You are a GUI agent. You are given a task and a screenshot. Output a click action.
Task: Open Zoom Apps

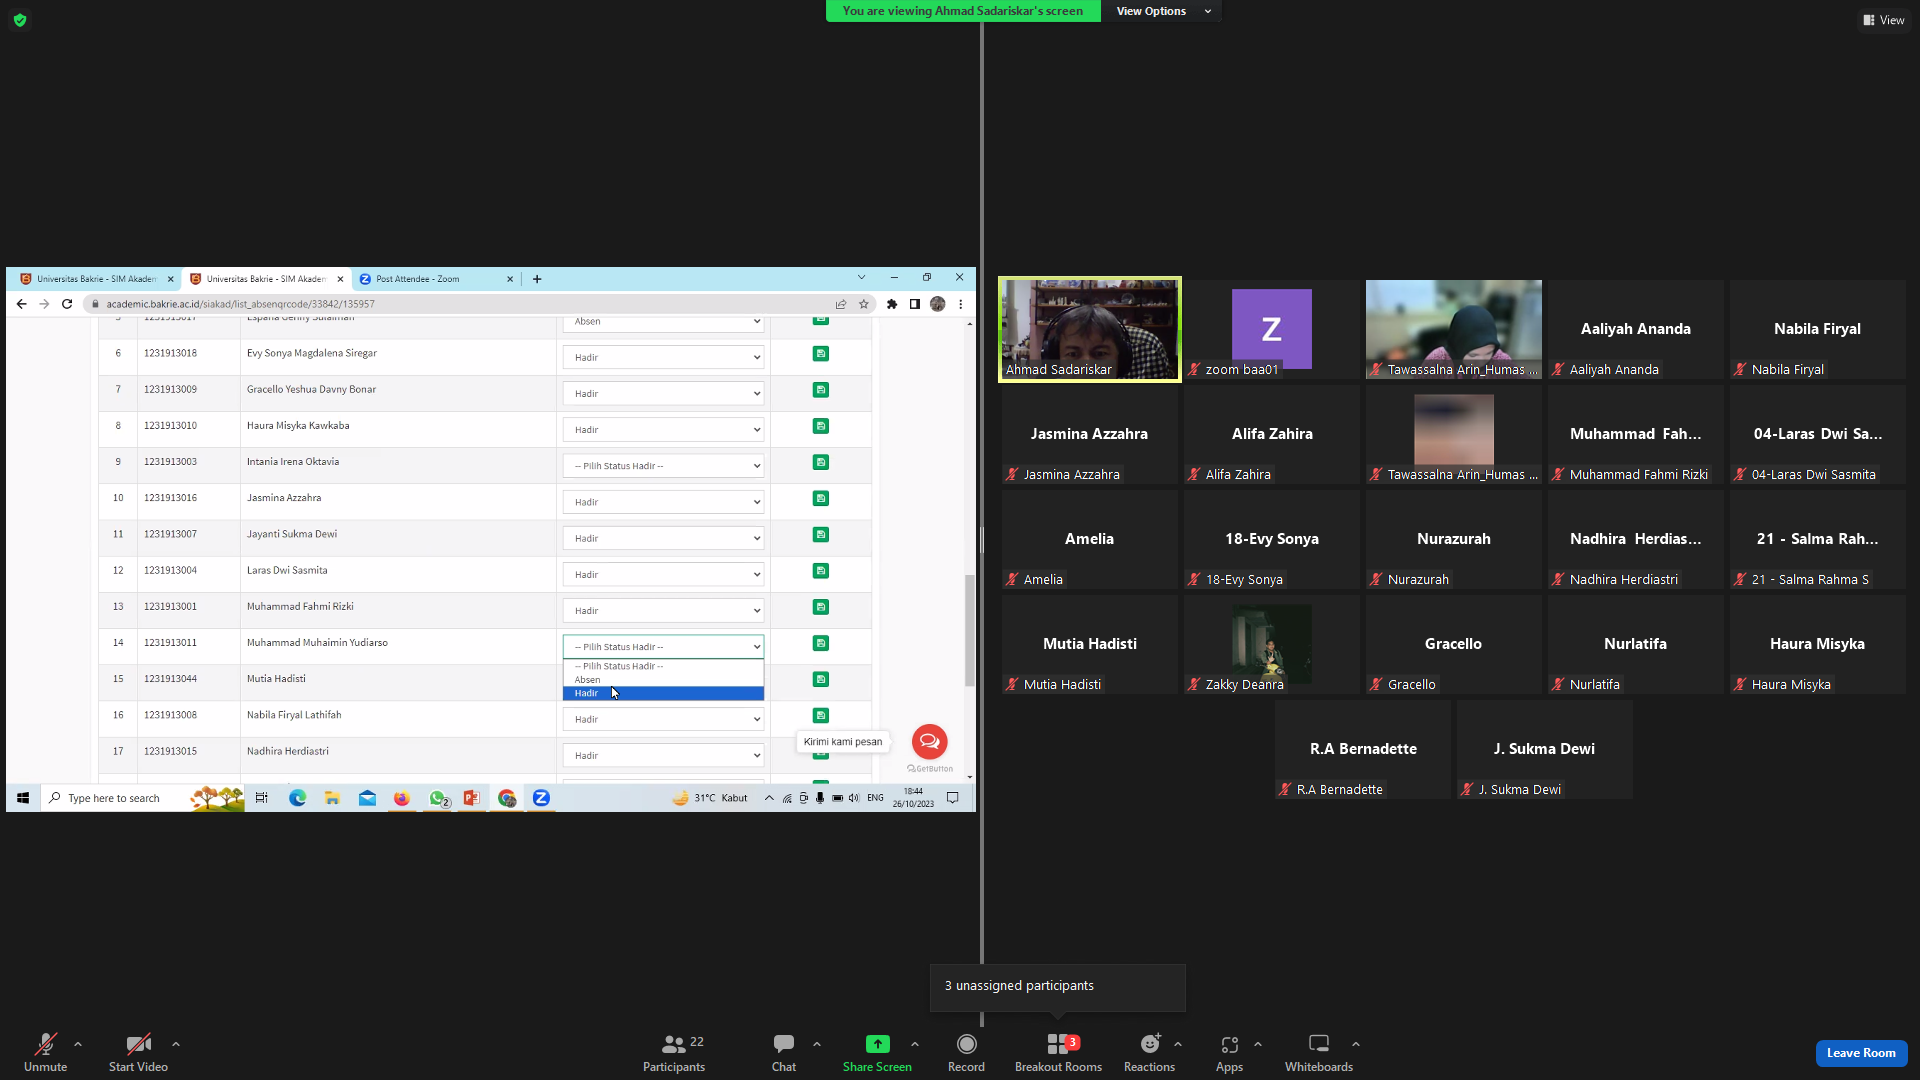click(1229, 1052)
